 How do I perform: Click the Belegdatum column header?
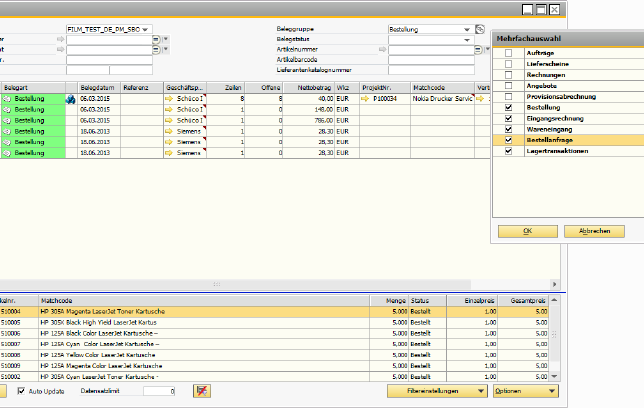coord(98,88)
